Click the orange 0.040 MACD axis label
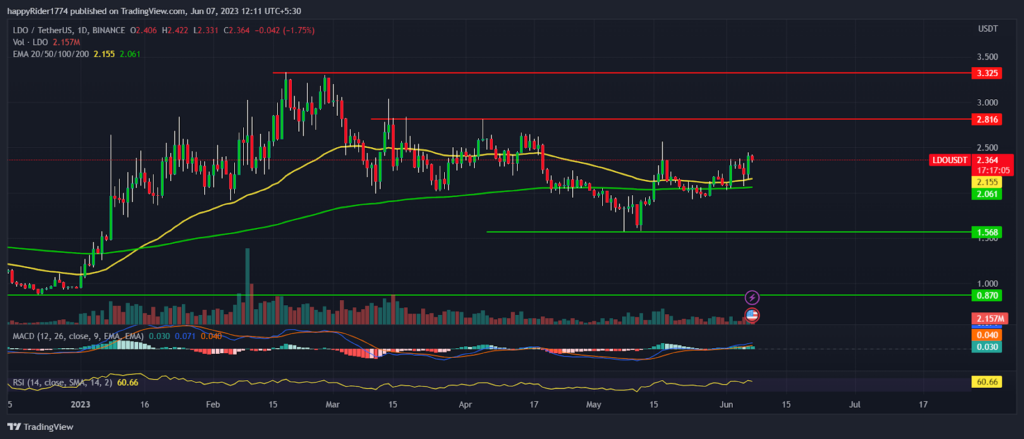Image resolution: width=1024 pixels, height=439 pixels. (x=986, y=335)
